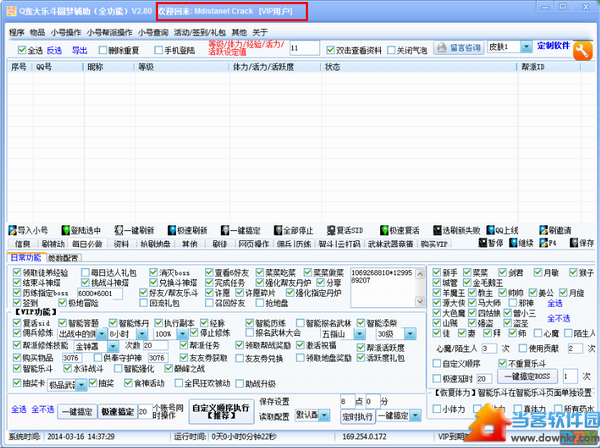
Task: Open the 程序 menu
Action: [x=16, y=33]
